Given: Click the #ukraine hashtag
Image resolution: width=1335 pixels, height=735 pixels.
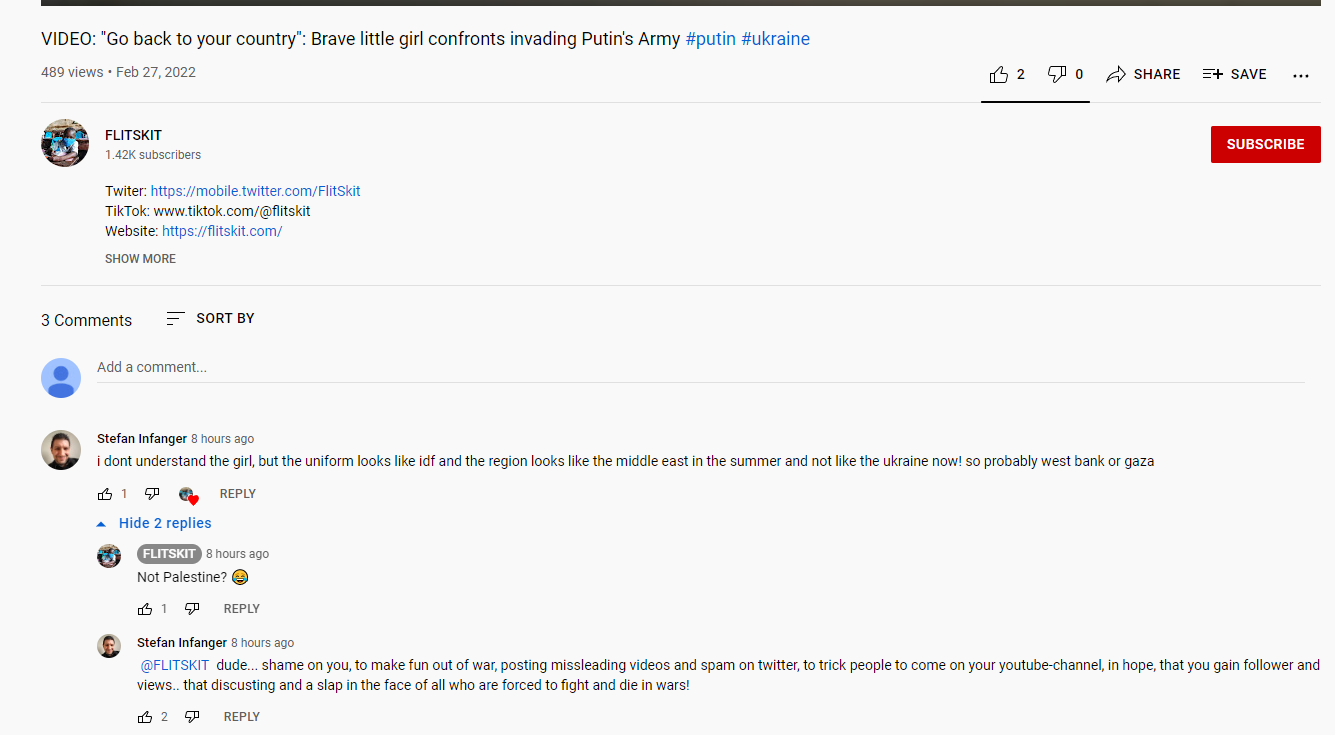Looking at the screenshot, I should pos(775,39).
